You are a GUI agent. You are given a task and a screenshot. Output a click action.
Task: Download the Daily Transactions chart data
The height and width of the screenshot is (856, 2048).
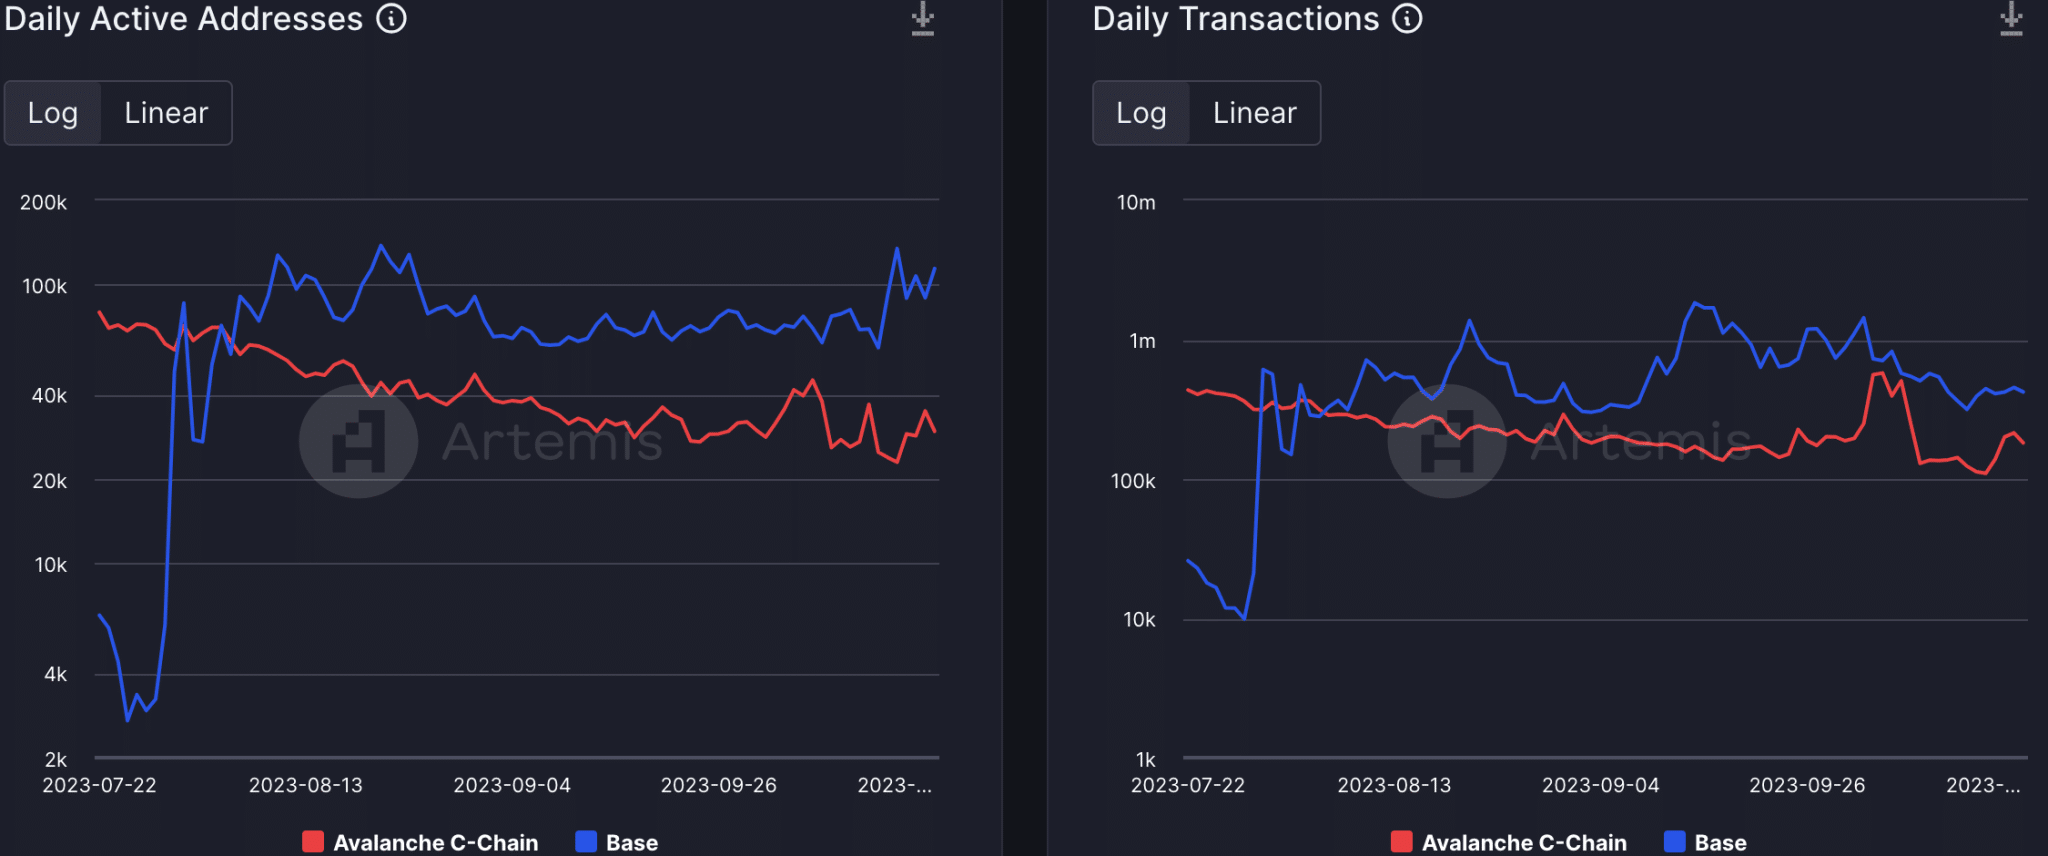click(x=2011, y=19)
